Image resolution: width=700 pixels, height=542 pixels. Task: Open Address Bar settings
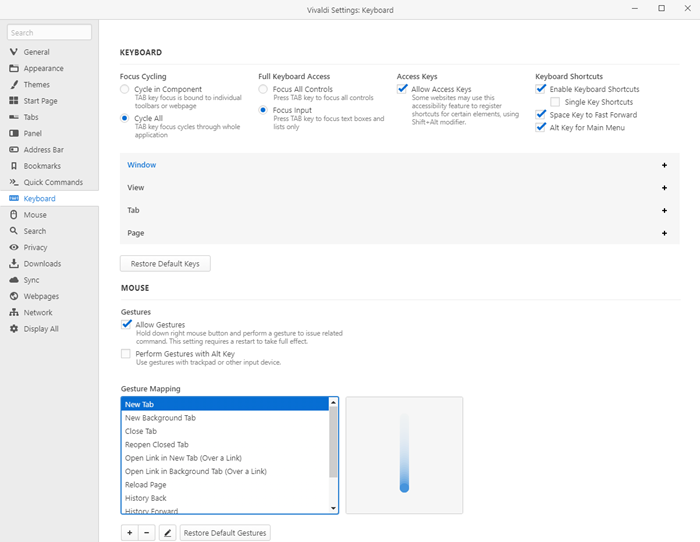coord(49,150)
